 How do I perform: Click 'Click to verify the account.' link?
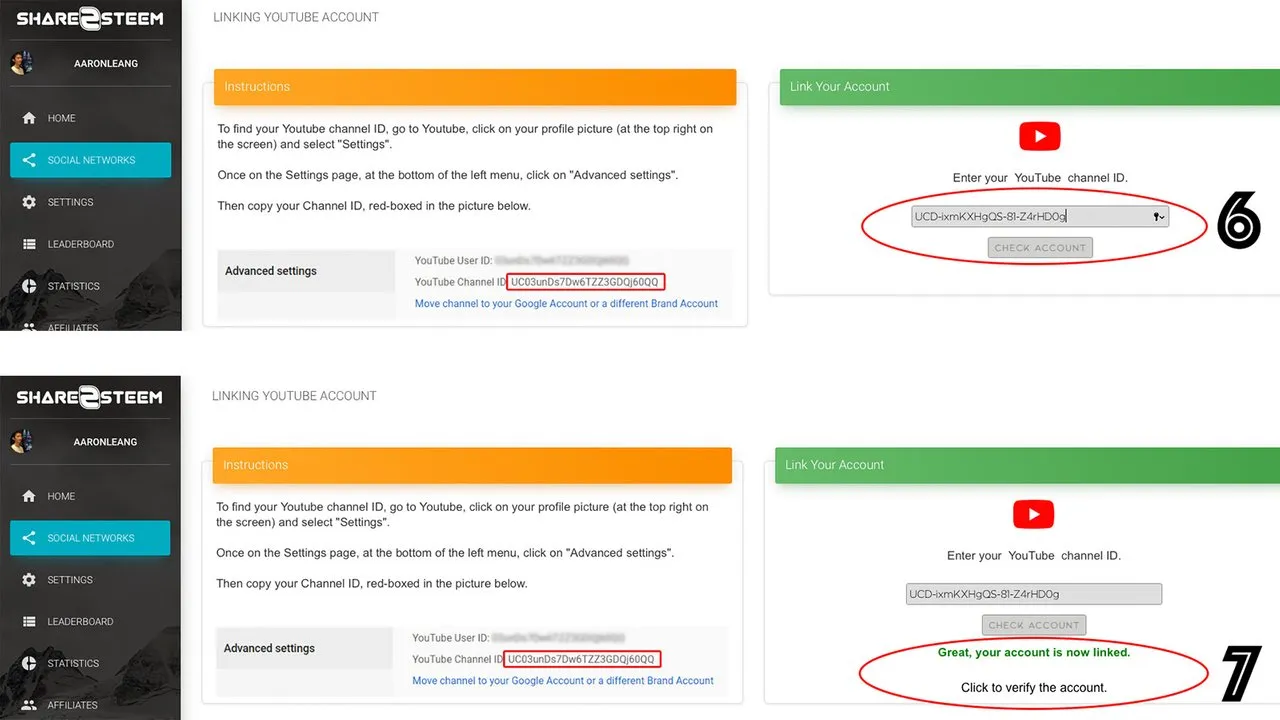pos(1034,687)
